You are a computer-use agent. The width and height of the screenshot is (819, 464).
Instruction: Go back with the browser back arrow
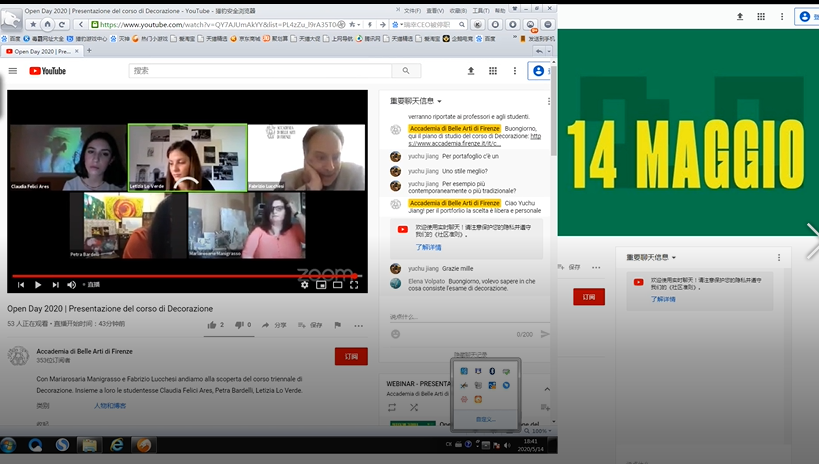(80, 24)
